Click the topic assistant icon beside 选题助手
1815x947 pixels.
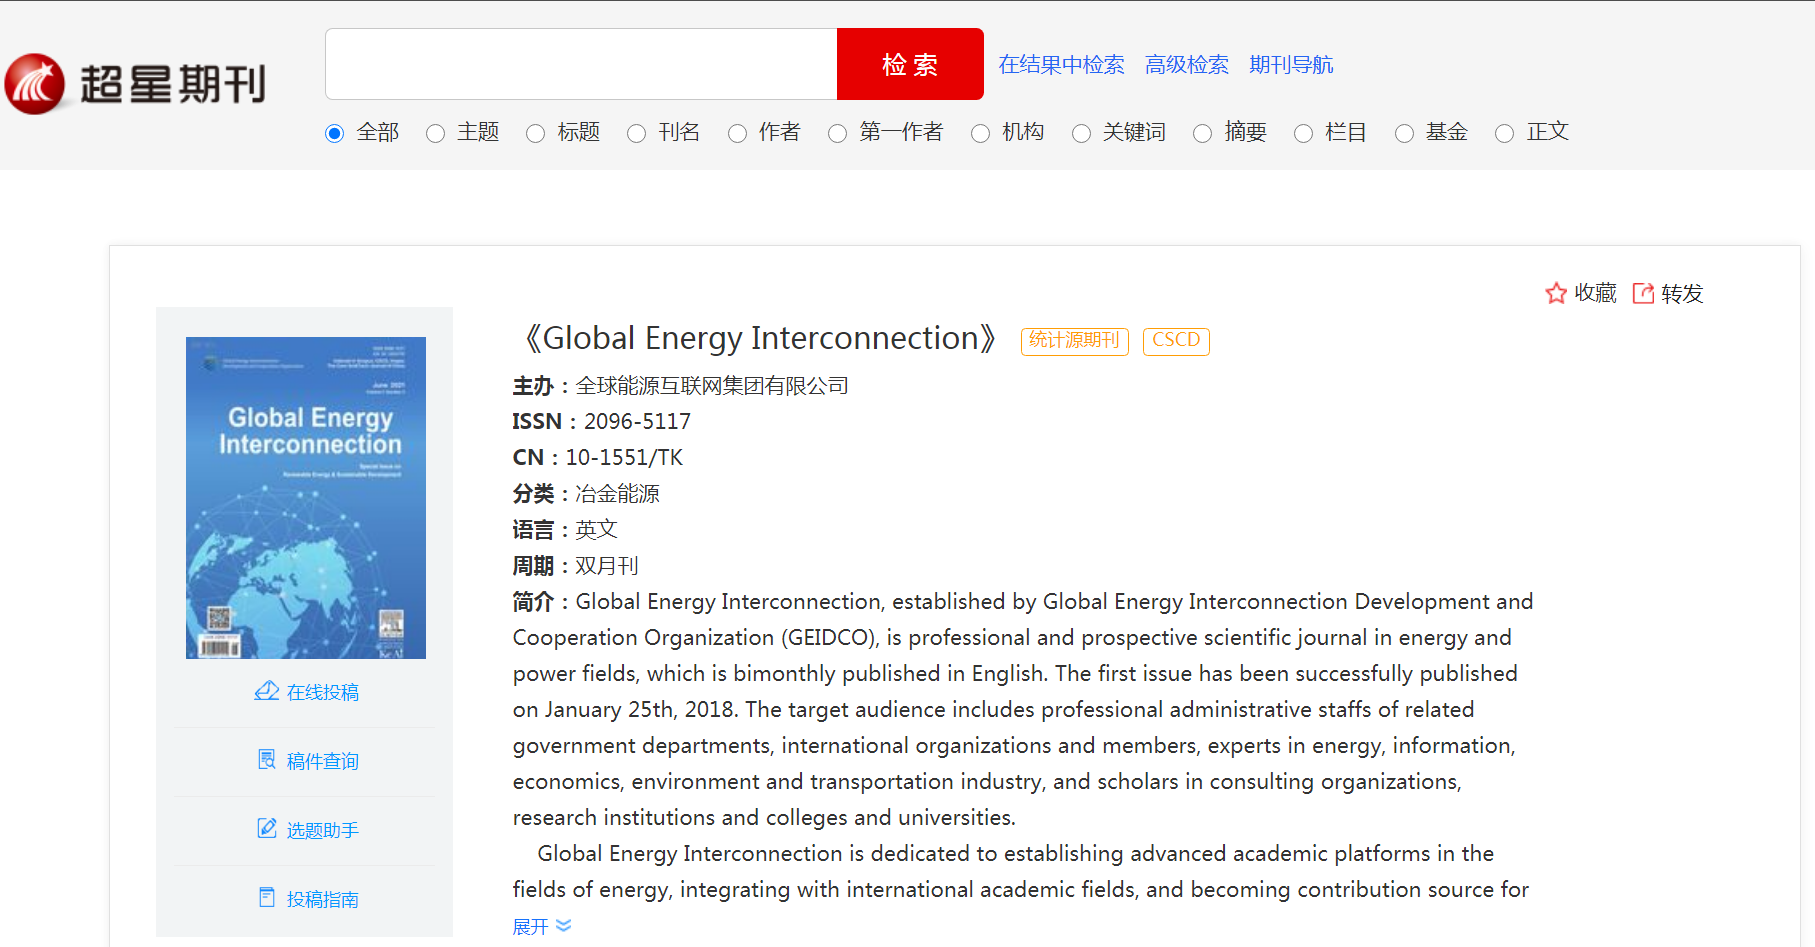(267, 829)
